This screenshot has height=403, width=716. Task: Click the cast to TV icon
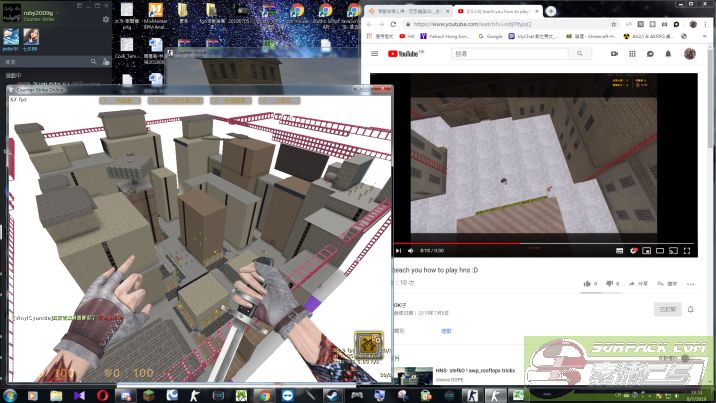[674, 251]
